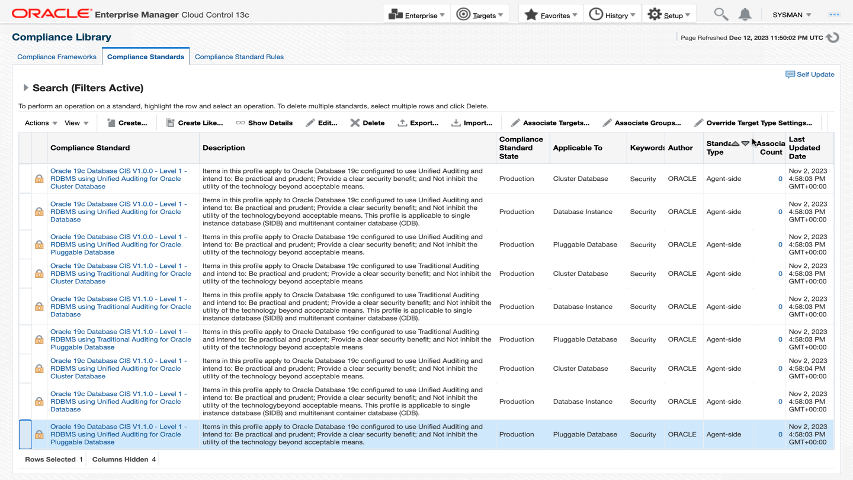Click the Keywords column header
853x480 pixels.
[647, 147]
